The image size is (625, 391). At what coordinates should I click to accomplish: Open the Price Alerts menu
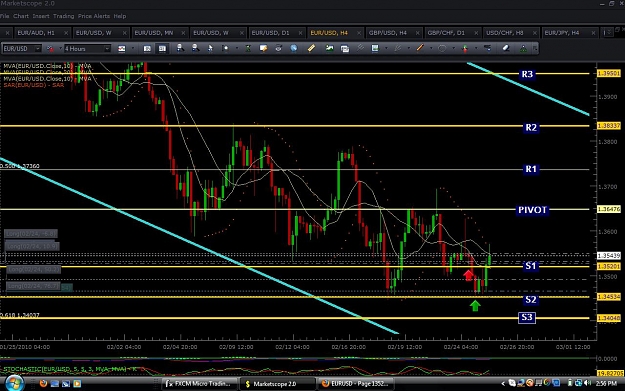pyautogui.click(x=94, y=16)
